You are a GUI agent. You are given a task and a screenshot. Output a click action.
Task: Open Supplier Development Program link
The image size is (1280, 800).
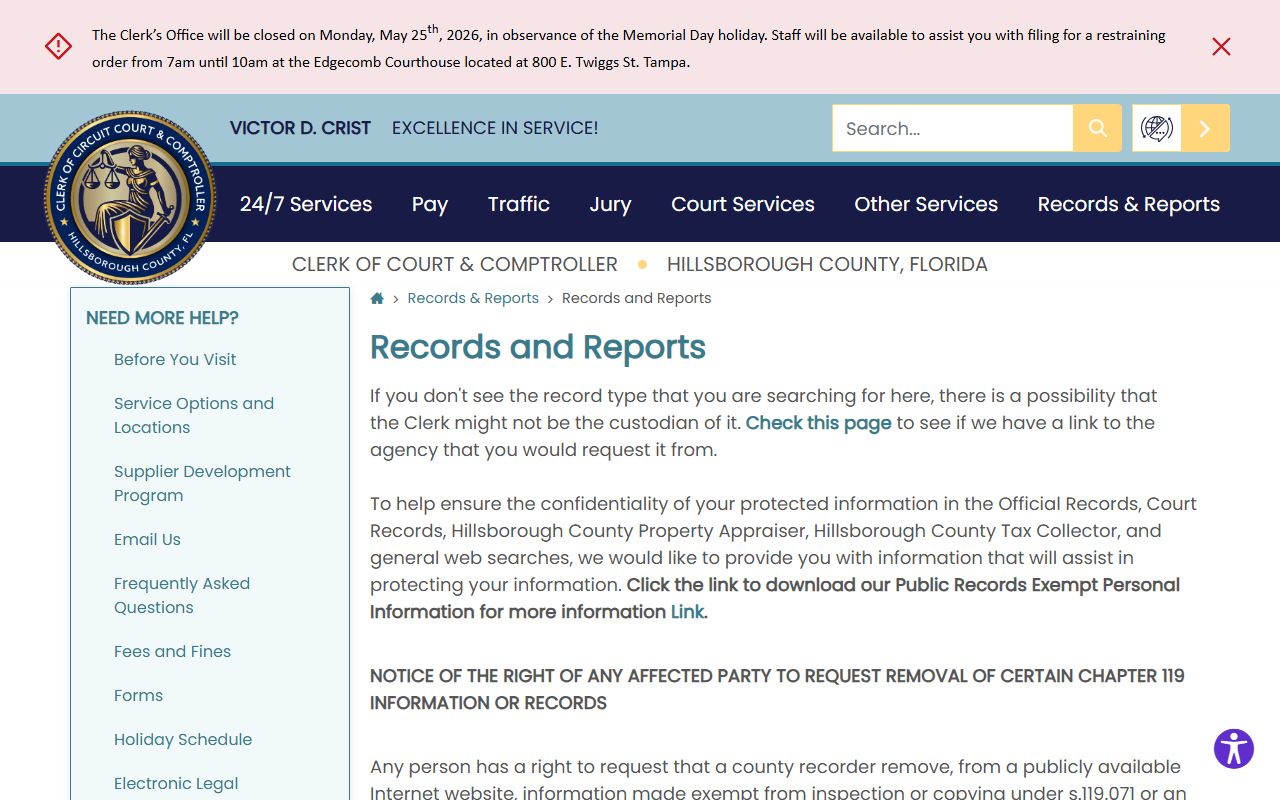tap(202, 483)
